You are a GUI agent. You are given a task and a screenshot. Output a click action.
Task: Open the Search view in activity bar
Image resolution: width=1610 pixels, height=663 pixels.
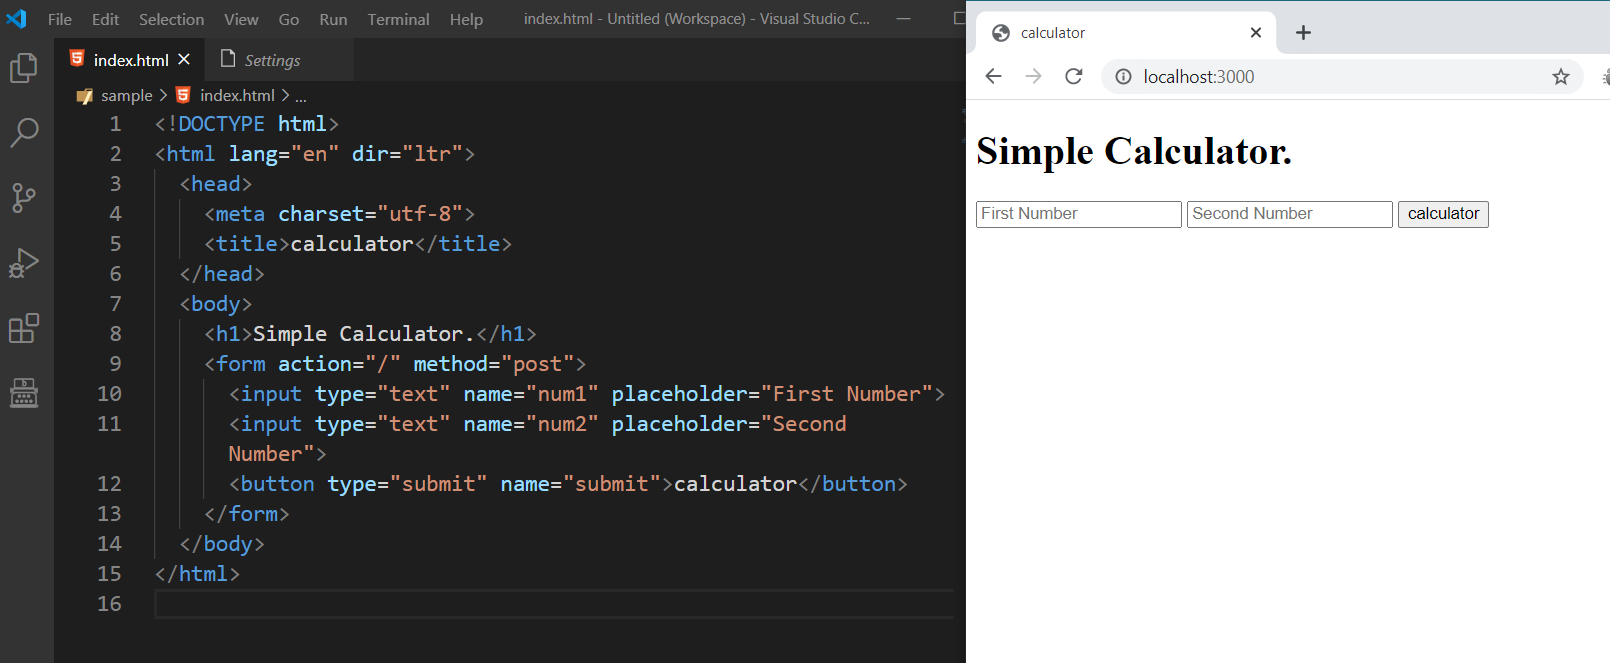click(24, 132)
